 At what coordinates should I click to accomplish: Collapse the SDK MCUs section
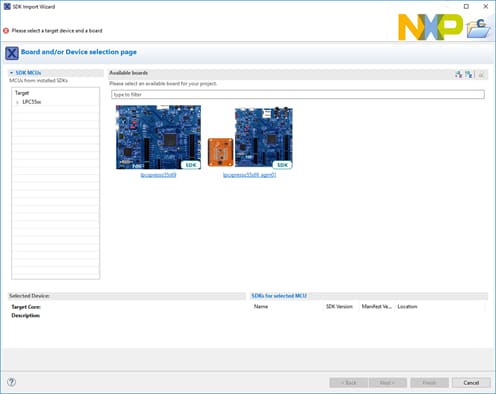11,73
